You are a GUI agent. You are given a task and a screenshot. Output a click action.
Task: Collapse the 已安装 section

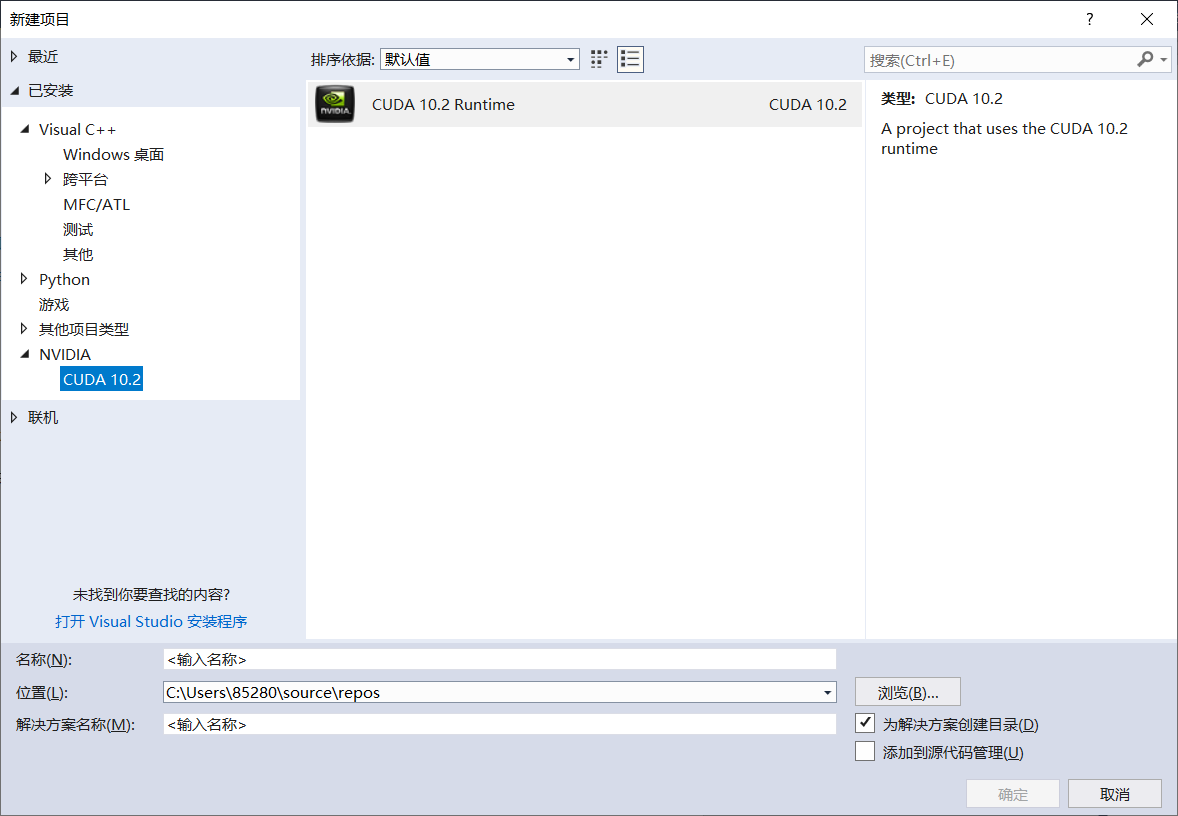pos(14,91)
